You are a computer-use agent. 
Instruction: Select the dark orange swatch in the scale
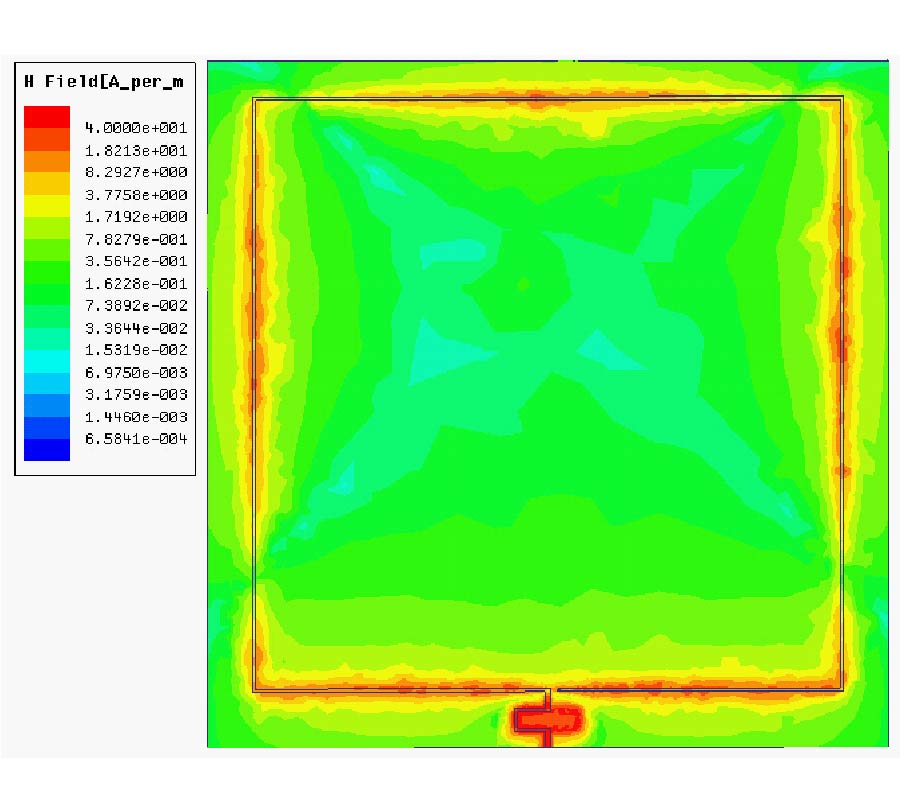tap(44, 163)
